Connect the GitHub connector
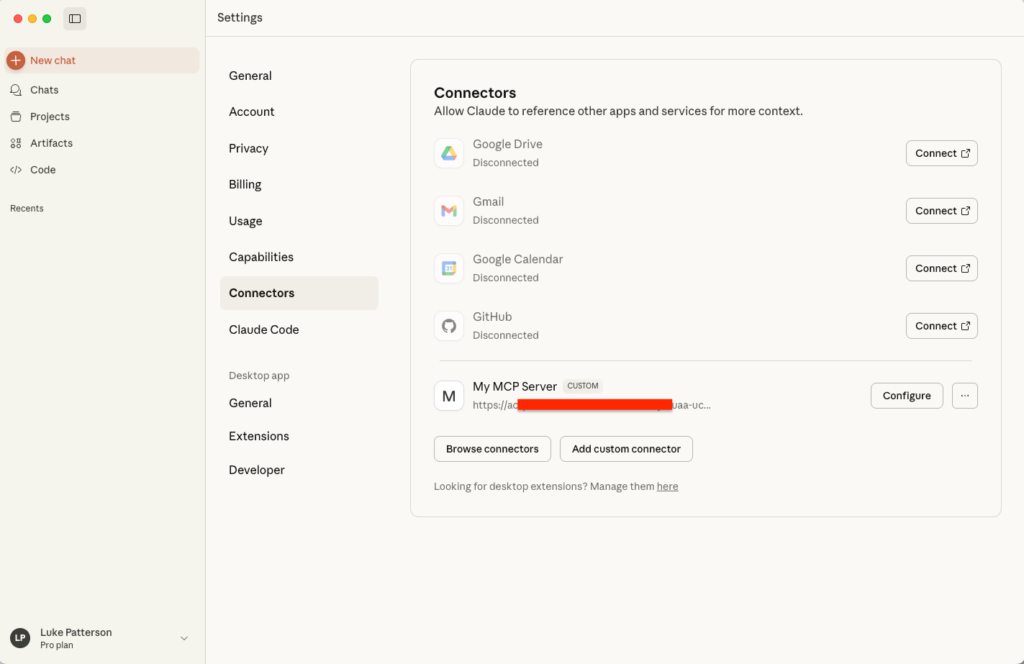Viewport: 1024px width, 664px height. [941, 326]
